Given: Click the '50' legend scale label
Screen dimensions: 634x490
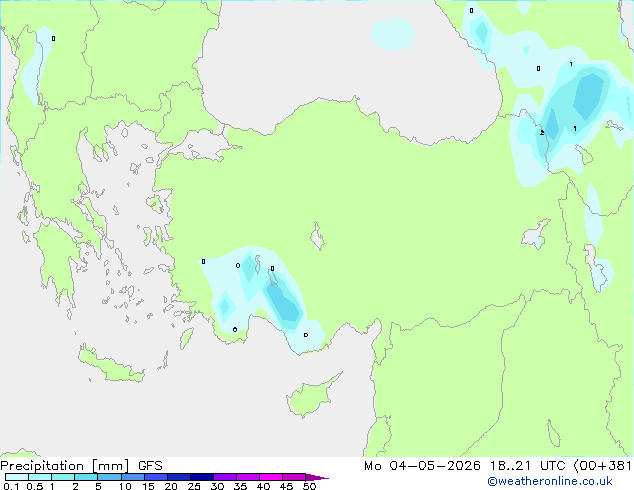Looking at the screenshot, I should coord(309,486).
